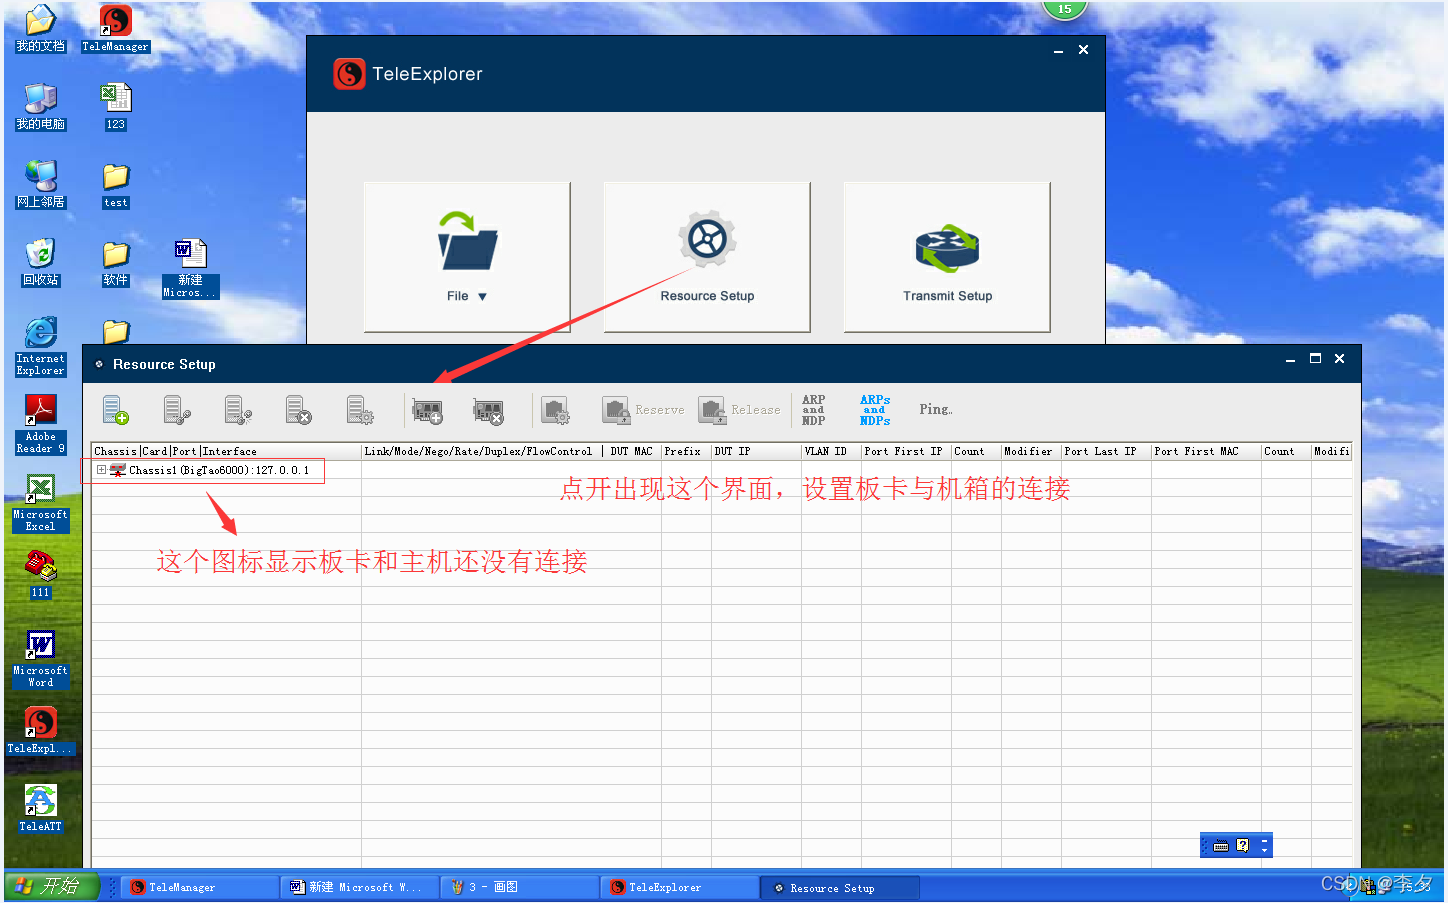Select the Internet Explorer desktop icon

click(41, 346)
